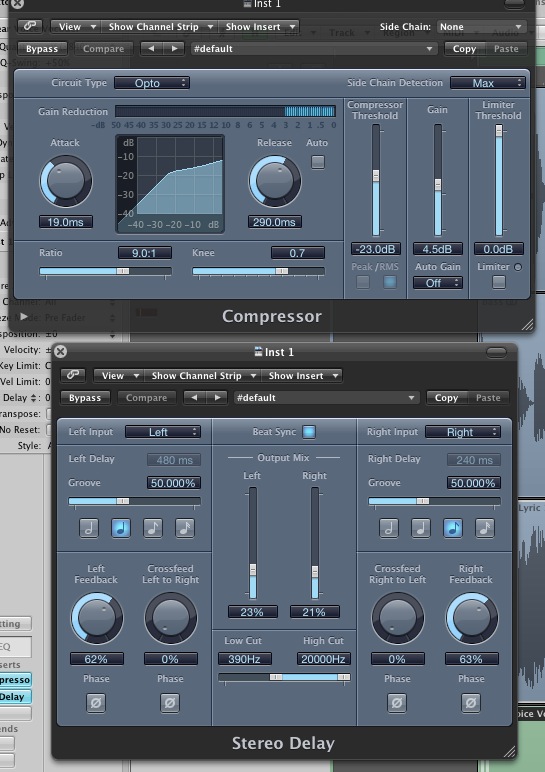Open Left Input dropdown
The height and width of the screenshot is (772, 545).
point(162,432)
